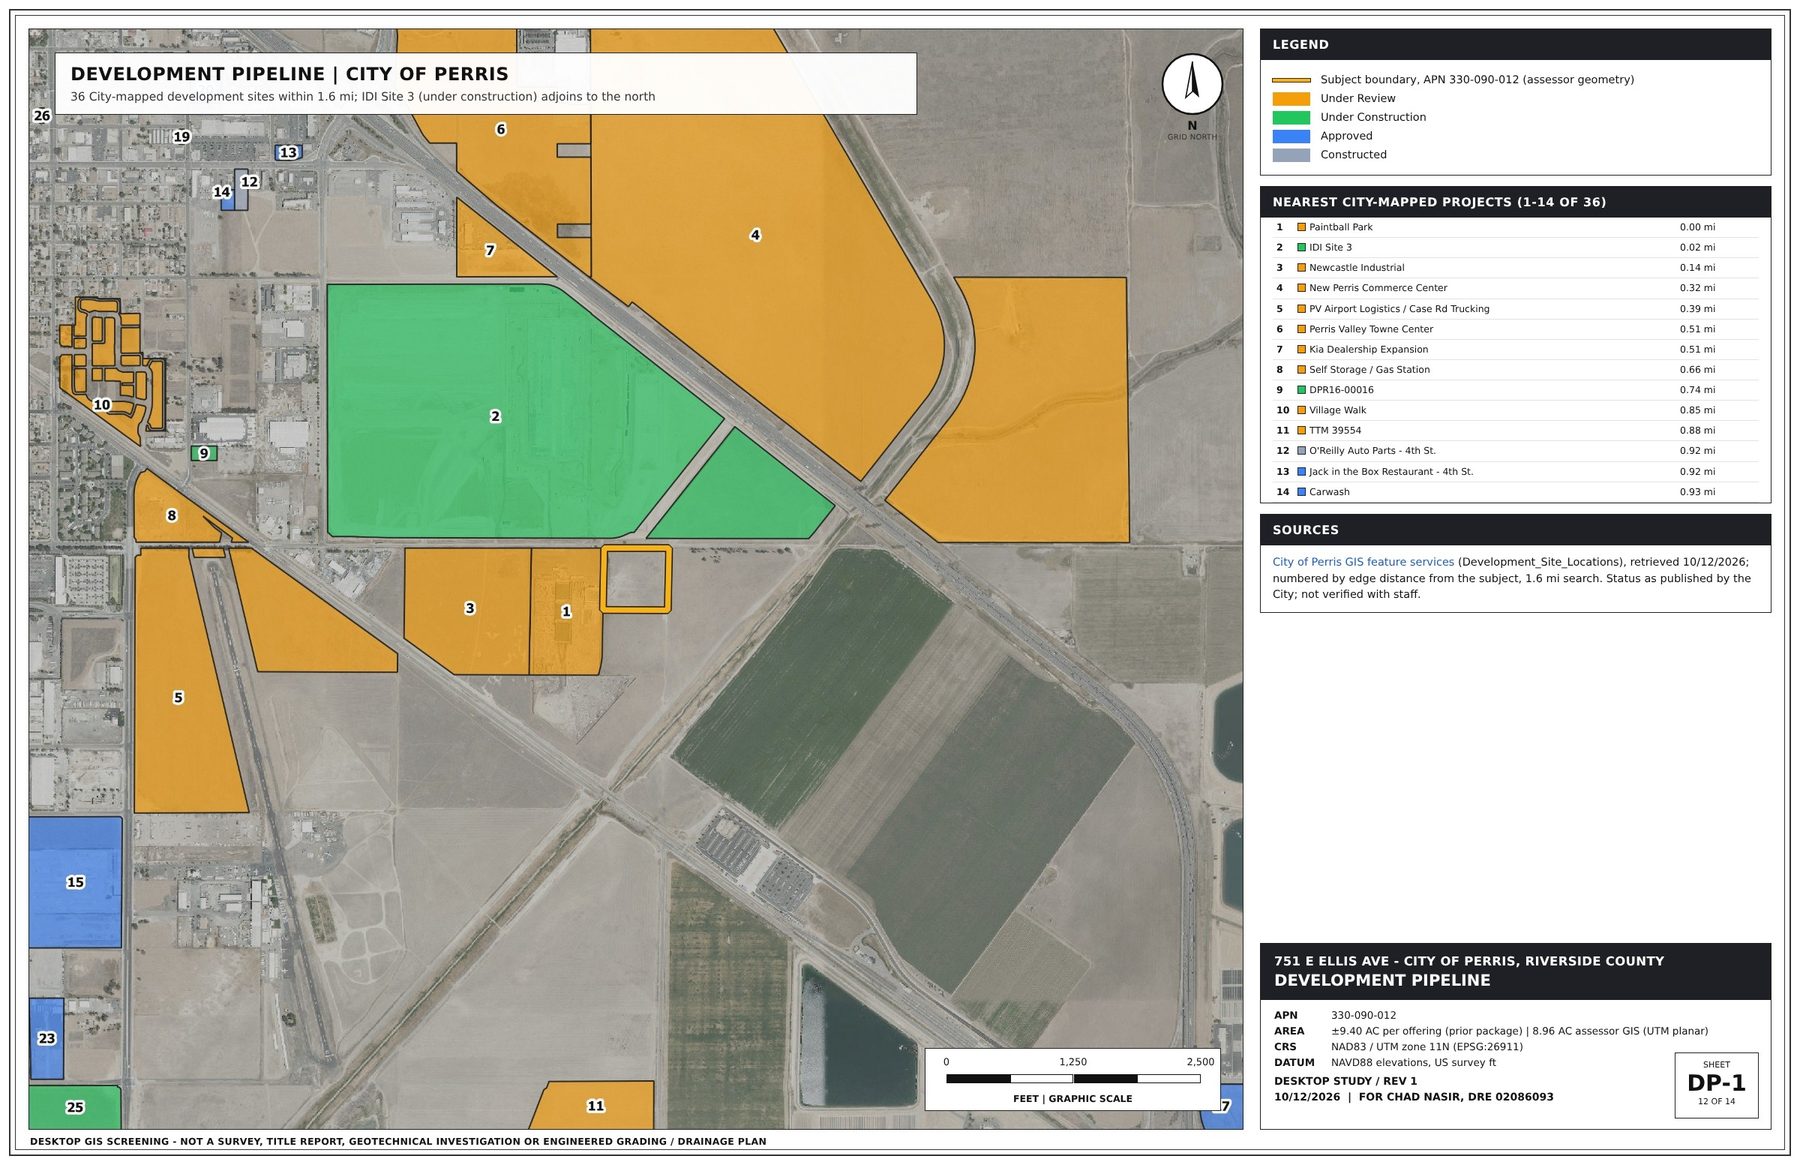Image resolution: width=1800 pixels, height=1165 pixels.
Task: Click map site label 6
Action: coord(501,129)
